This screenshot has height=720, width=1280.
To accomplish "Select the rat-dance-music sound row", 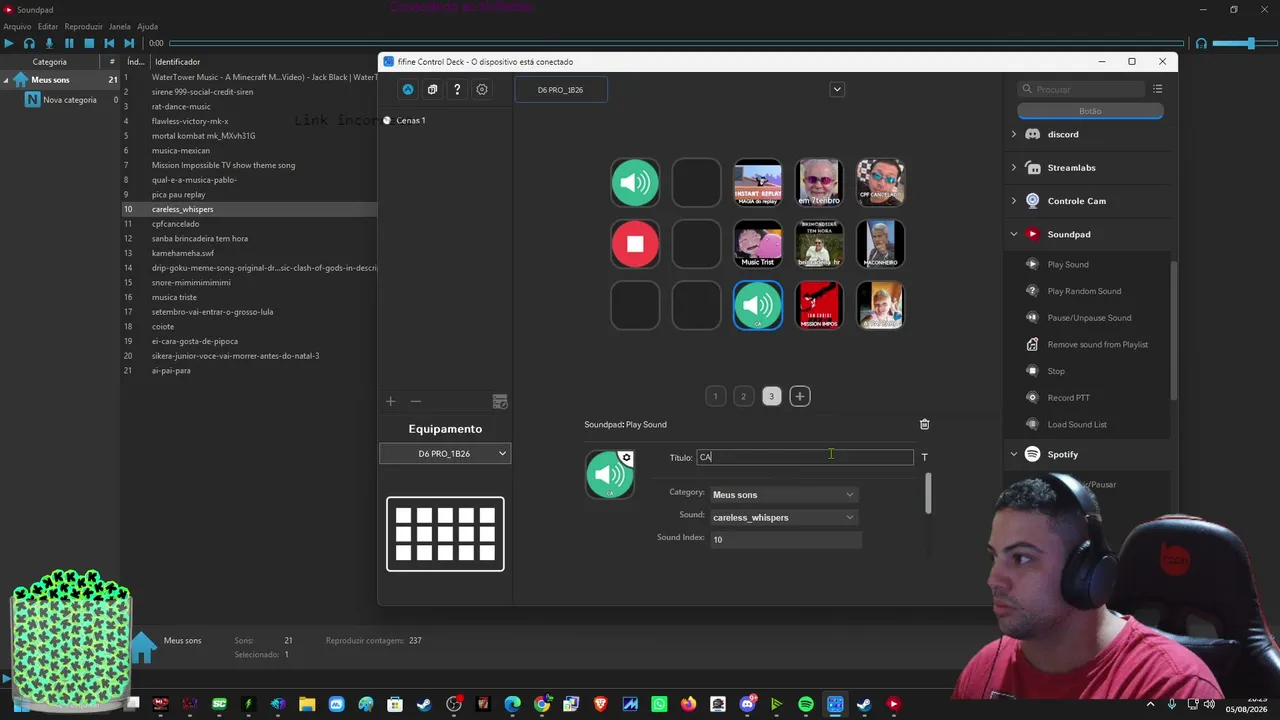I will [181, 106].
